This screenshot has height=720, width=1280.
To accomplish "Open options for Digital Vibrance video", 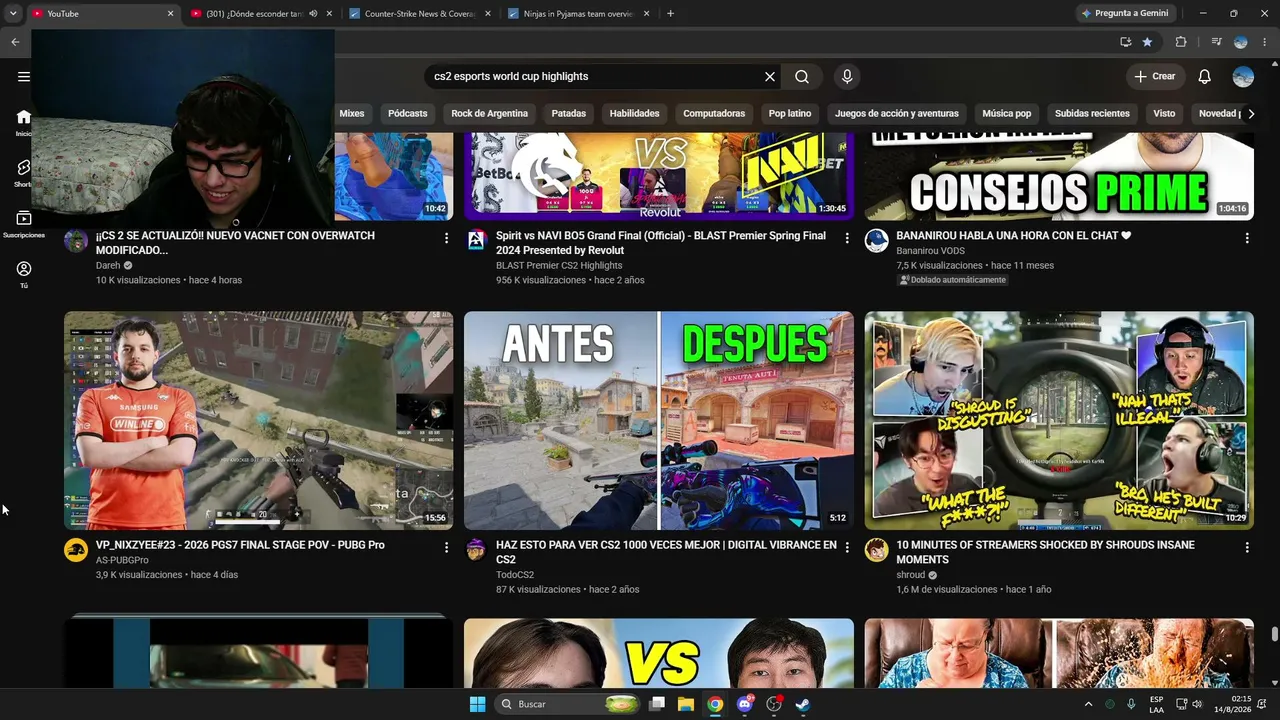I will pyautogui.click(x=847, y=547).
